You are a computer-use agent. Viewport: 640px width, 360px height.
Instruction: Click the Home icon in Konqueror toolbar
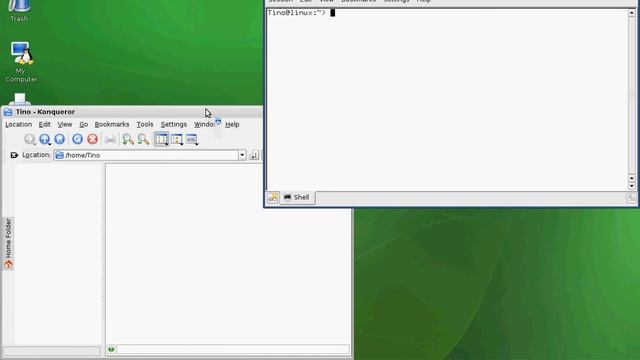click(60, 139)
